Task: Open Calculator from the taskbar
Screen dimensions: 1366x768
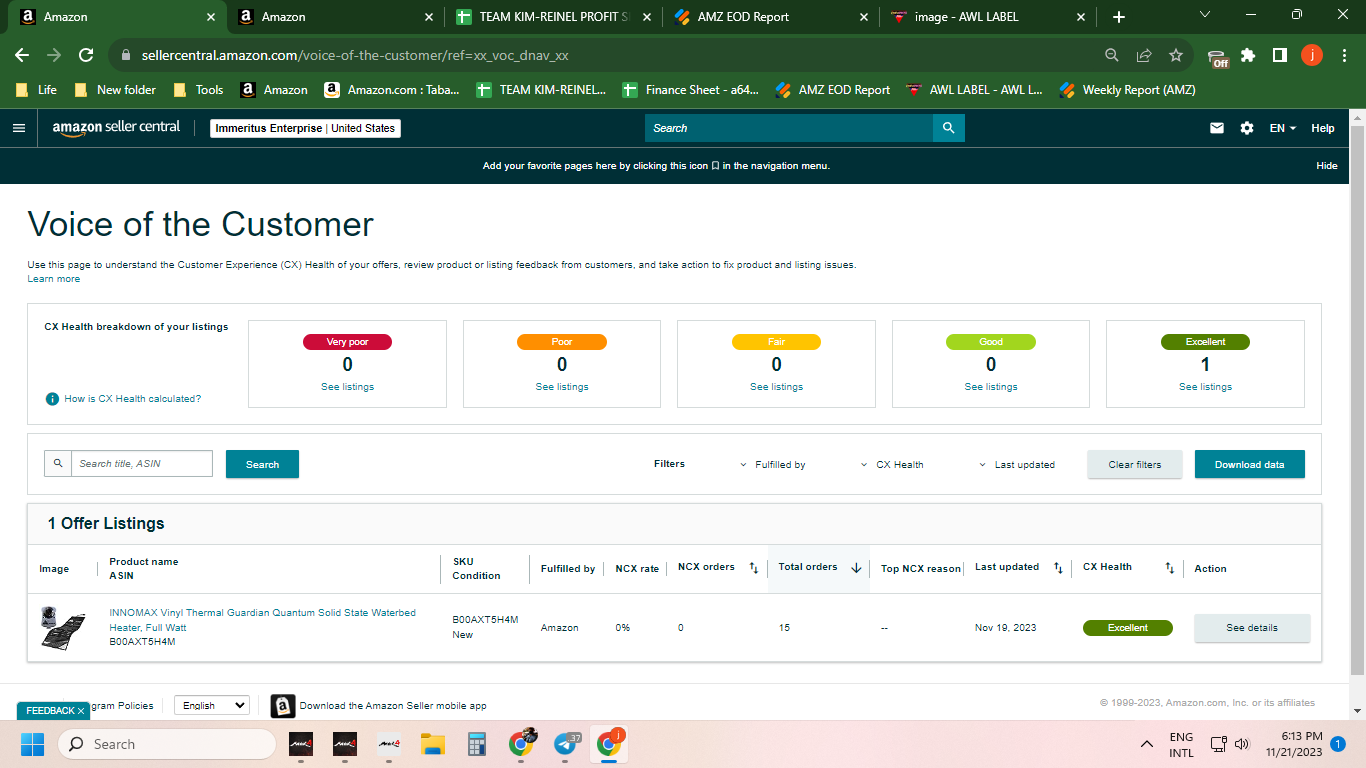Action: point(476,744)
